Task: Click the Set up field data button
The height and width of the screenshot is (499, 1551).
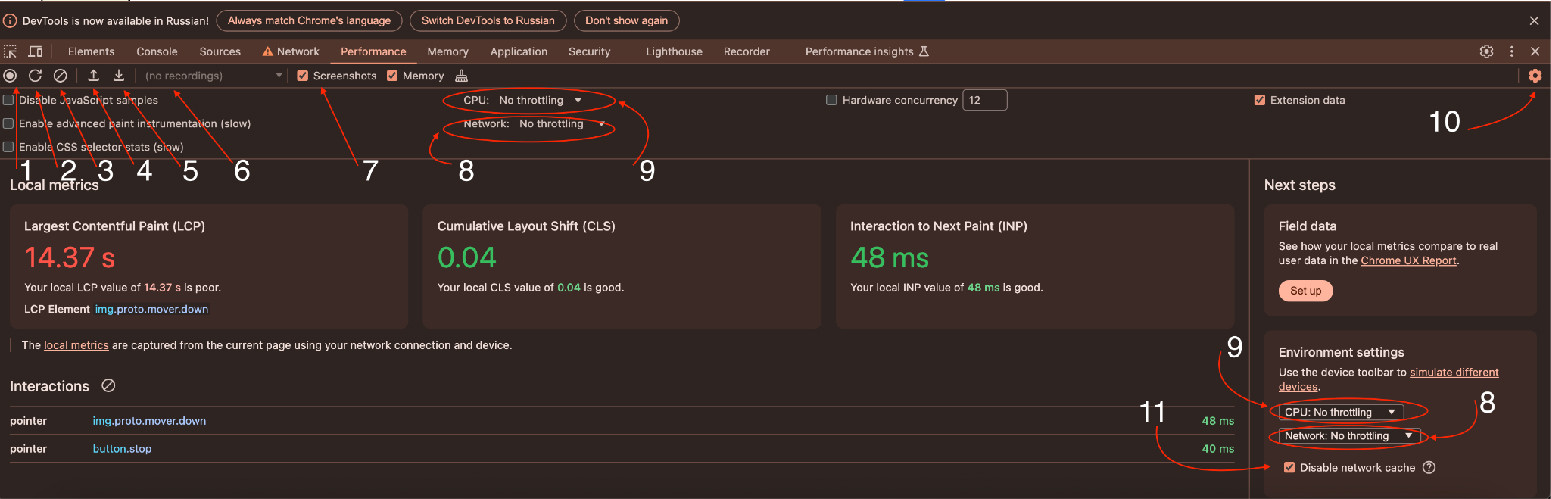Action: click(x=1305, y=291)
